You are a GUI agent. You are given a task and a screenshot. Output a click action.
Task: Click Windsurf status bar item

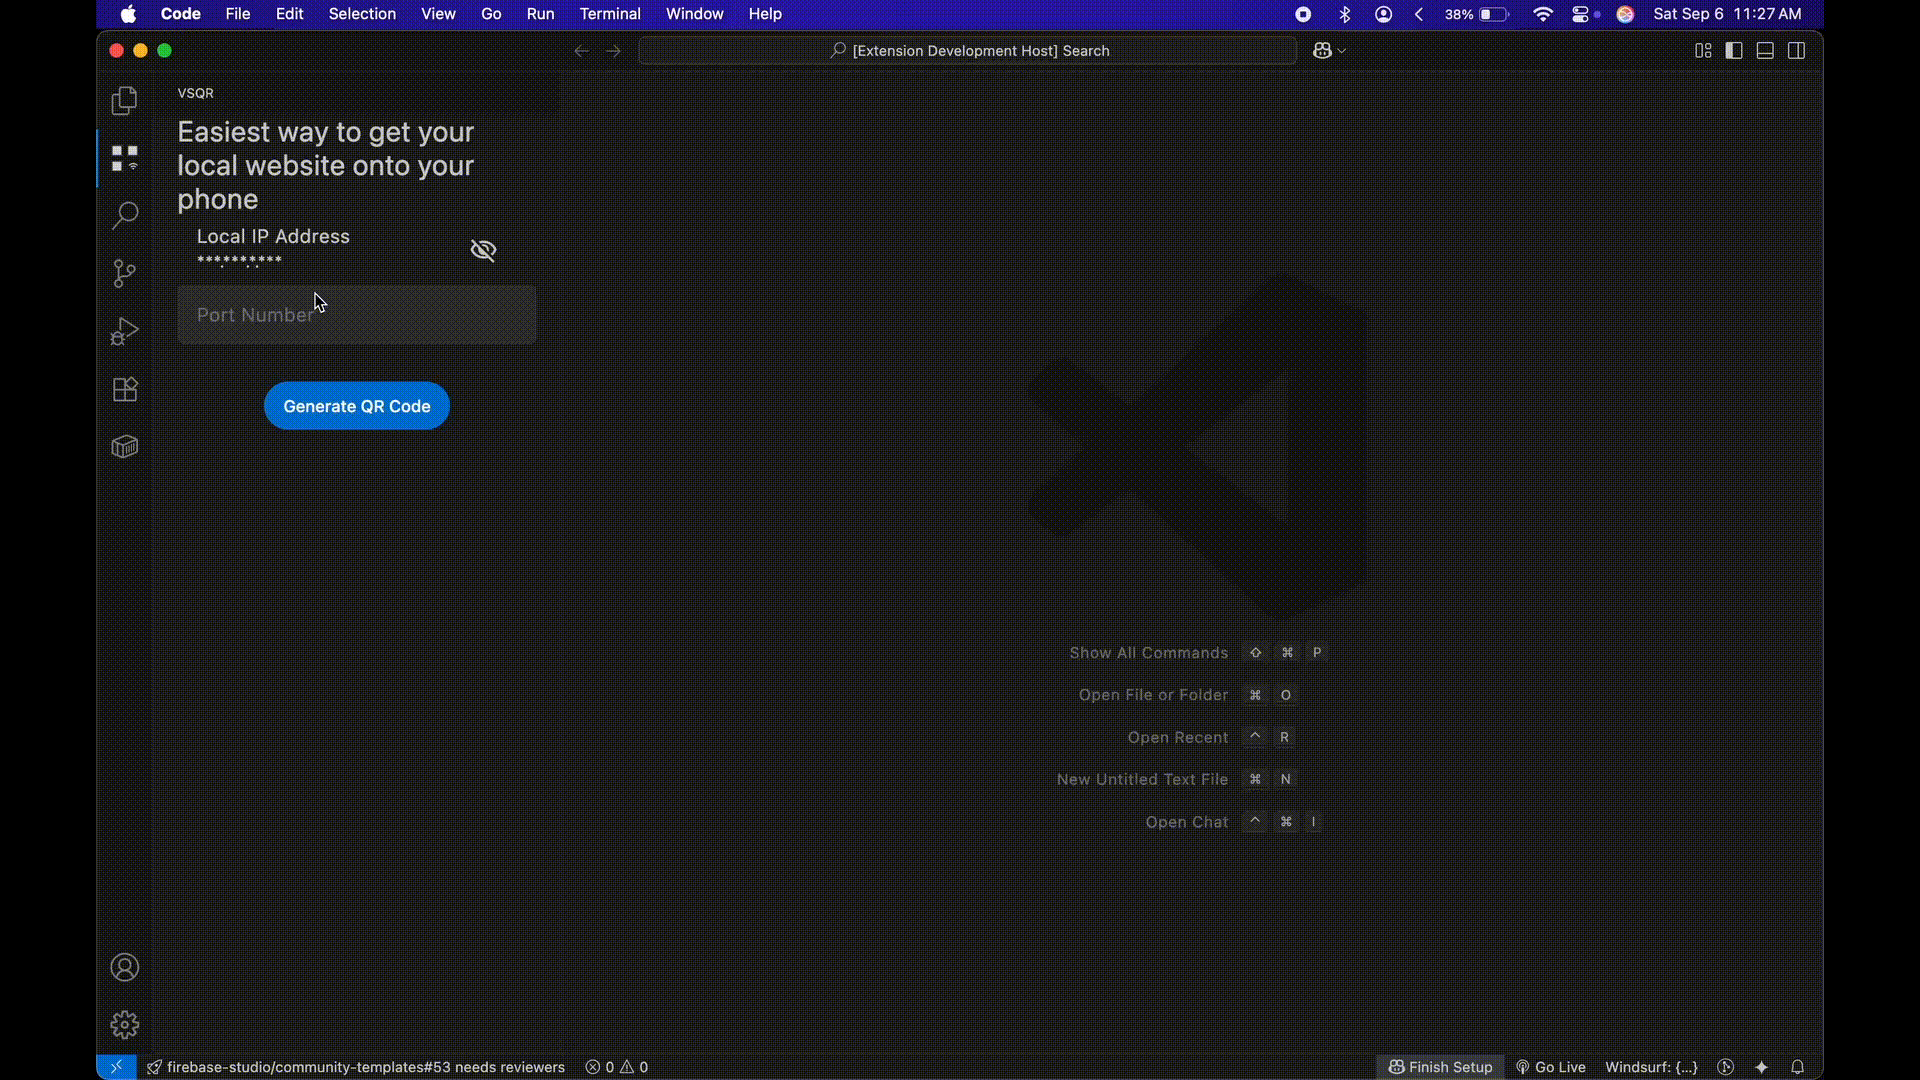pos(1651,1067)
